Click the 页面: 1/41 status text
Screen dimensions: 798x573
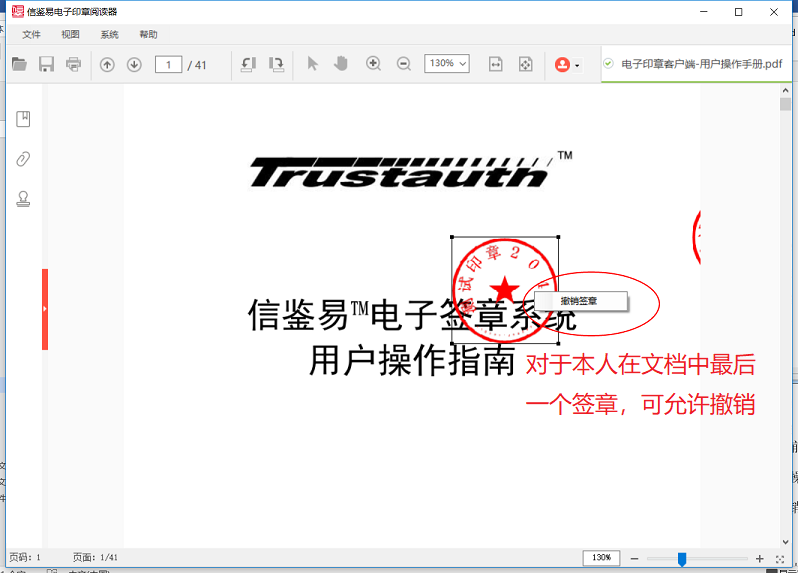pos(95,558)
